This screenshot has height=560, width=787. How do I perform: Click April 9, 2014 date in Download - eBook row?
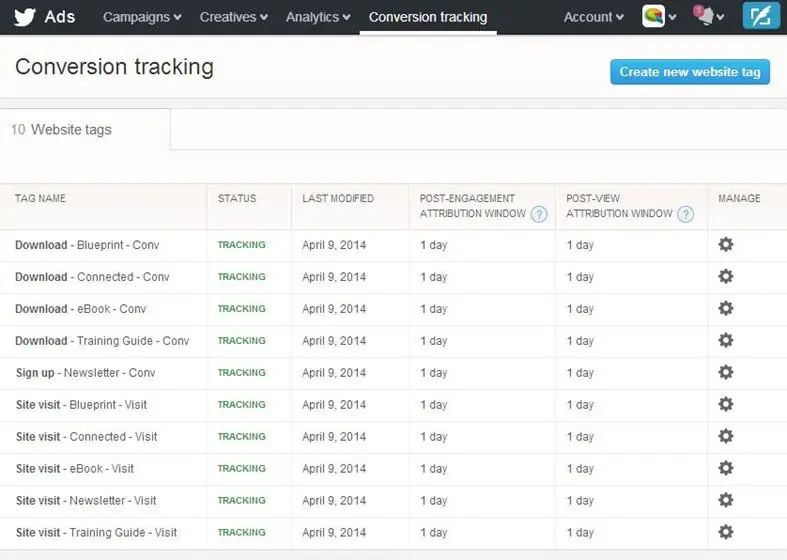334,309
